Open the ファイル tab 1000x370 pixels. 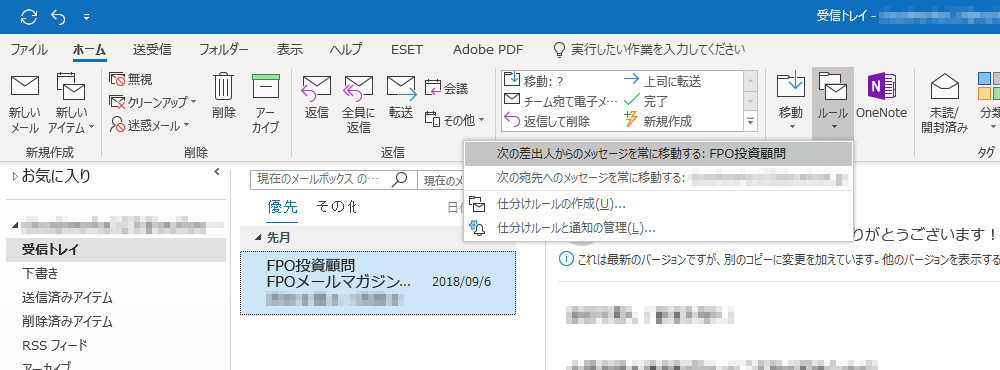[29, 49]
